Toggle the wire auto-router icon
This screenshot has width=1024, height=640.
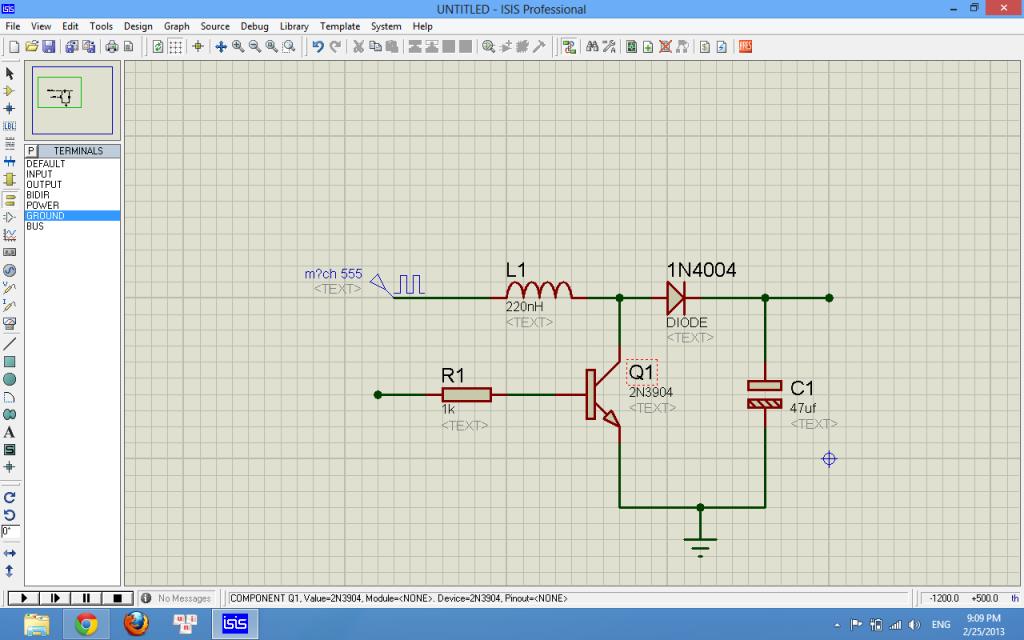pyautogui.click(x=568, y=46)
